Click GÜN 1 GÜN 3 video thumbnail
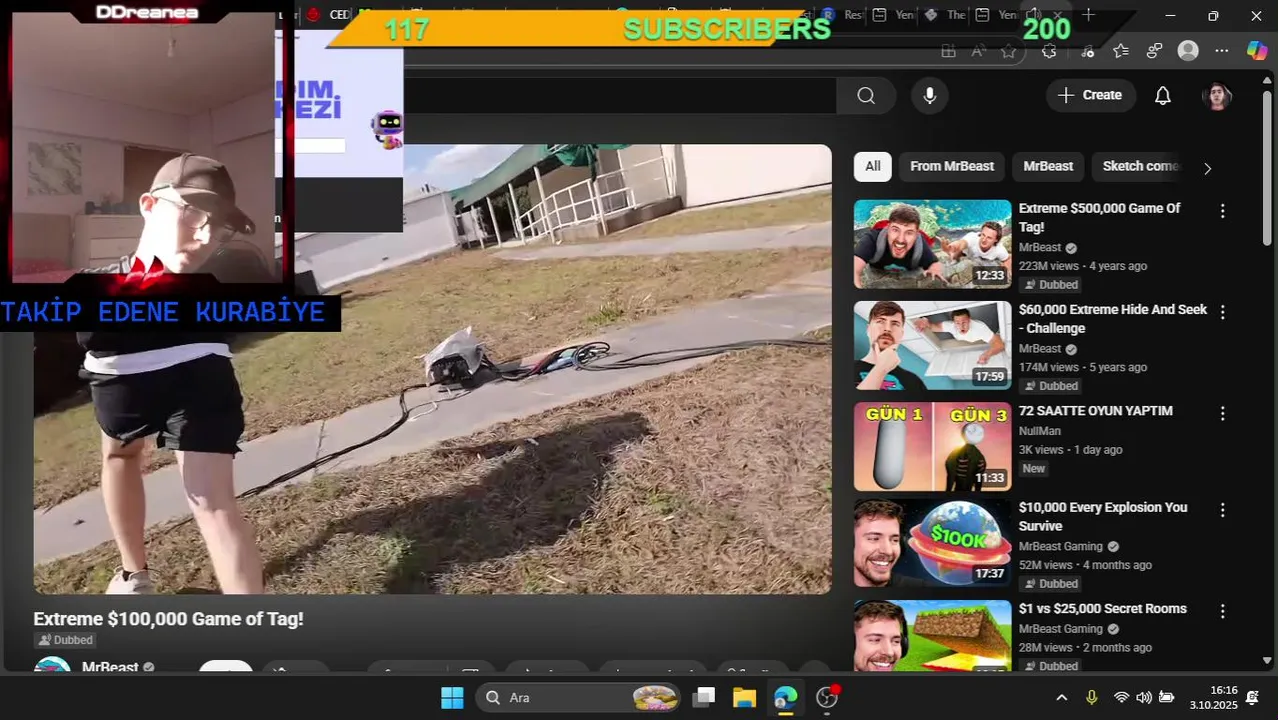The width and height of the screenshot is (1278, 720). [x=932, y=446]
